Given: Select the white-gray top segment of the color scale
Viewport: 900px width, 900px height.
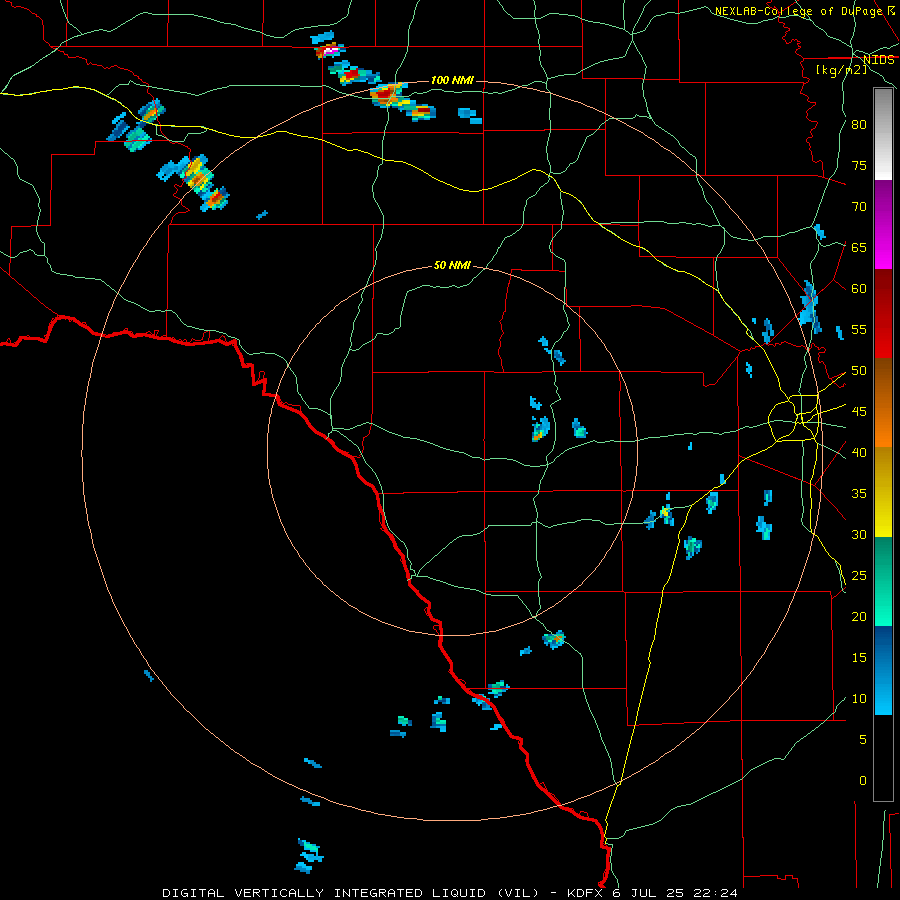Looking at the screenshot, I should click(x=883, y=134).
